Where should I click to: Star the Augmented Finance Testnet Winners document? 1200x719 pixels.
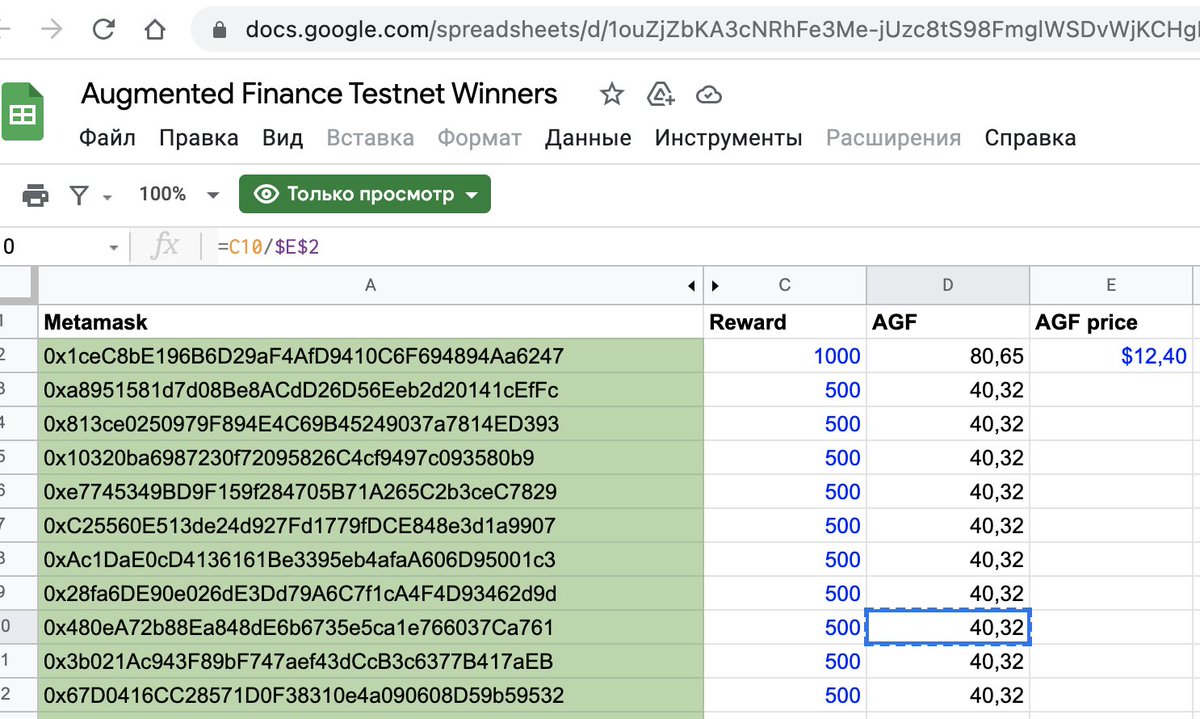coord(611,95)
